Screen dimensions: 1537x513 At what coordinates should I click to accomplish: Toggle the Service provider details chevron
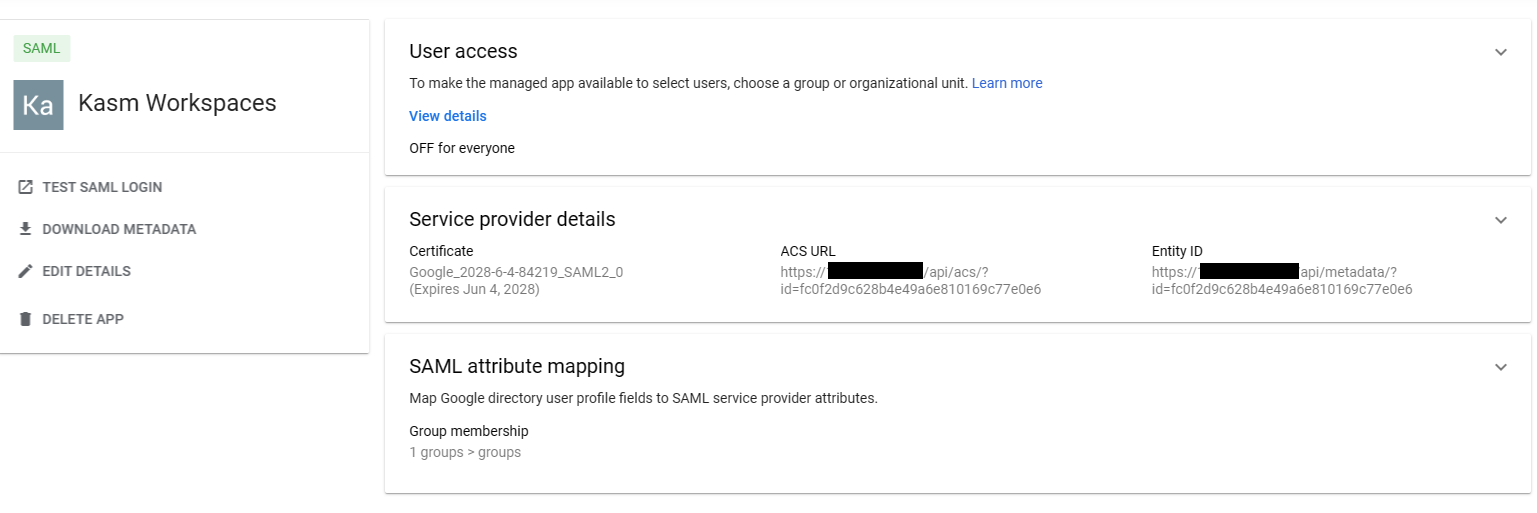click(x=1500, y=220)
